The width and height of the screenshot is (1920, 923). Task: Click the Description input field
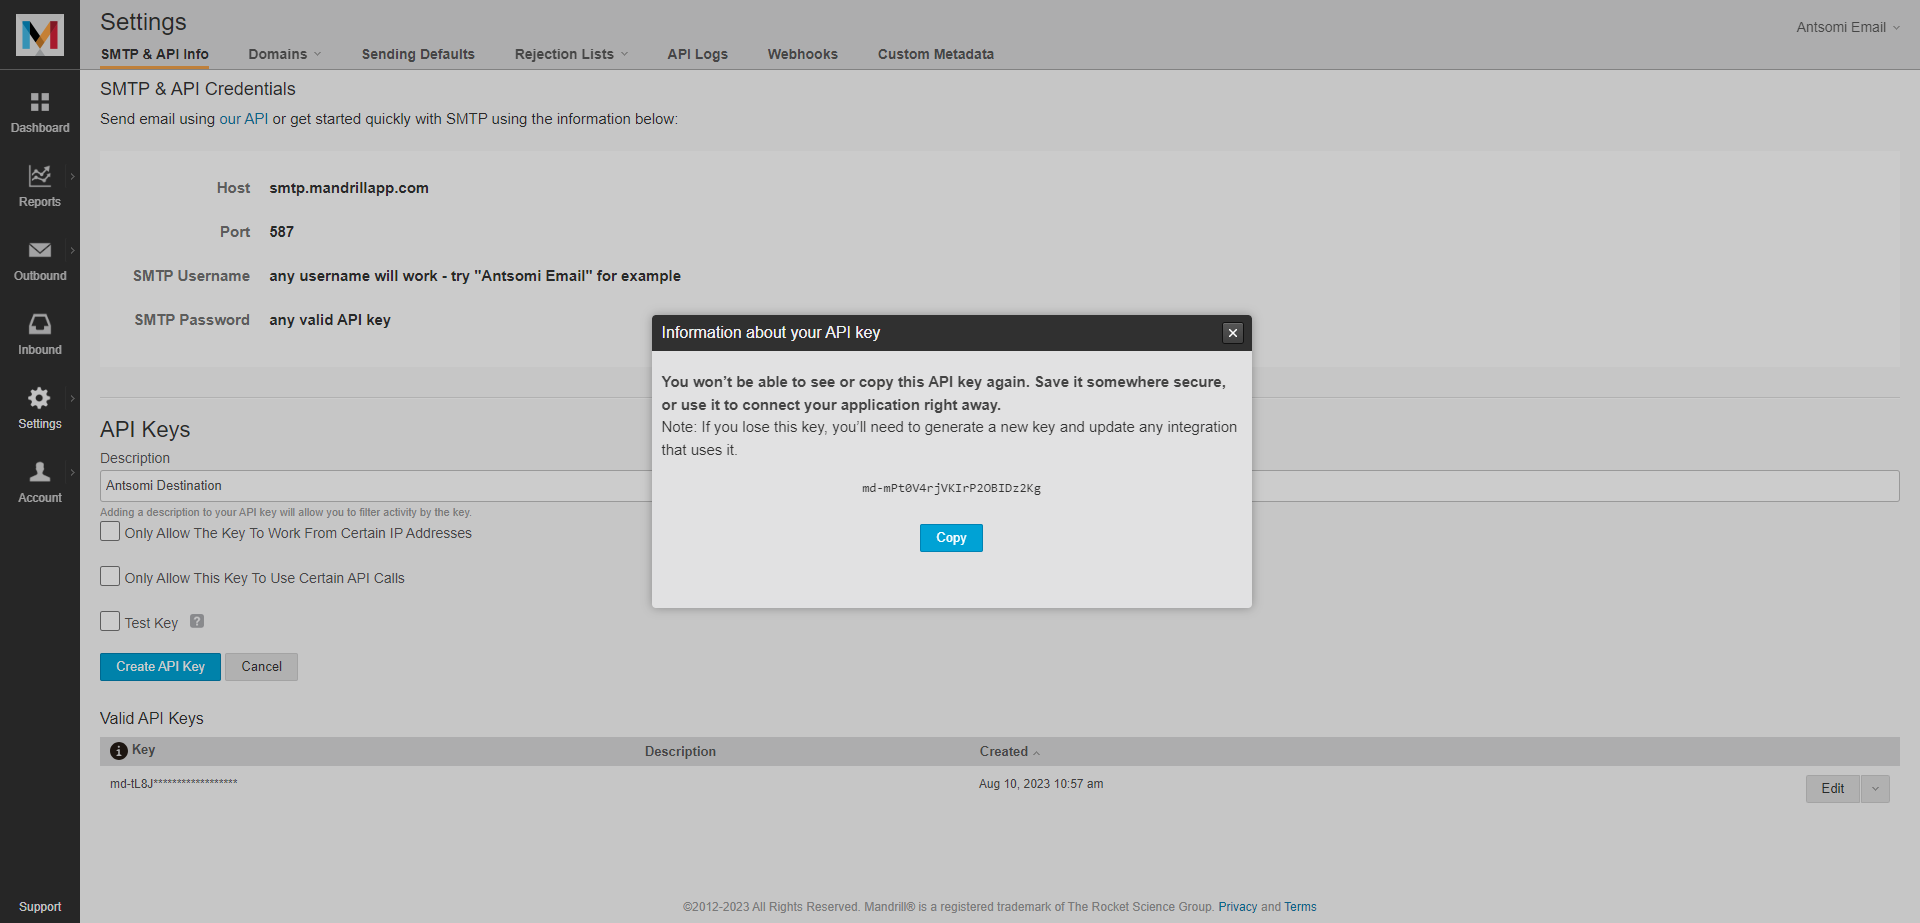tap(999, 486)
